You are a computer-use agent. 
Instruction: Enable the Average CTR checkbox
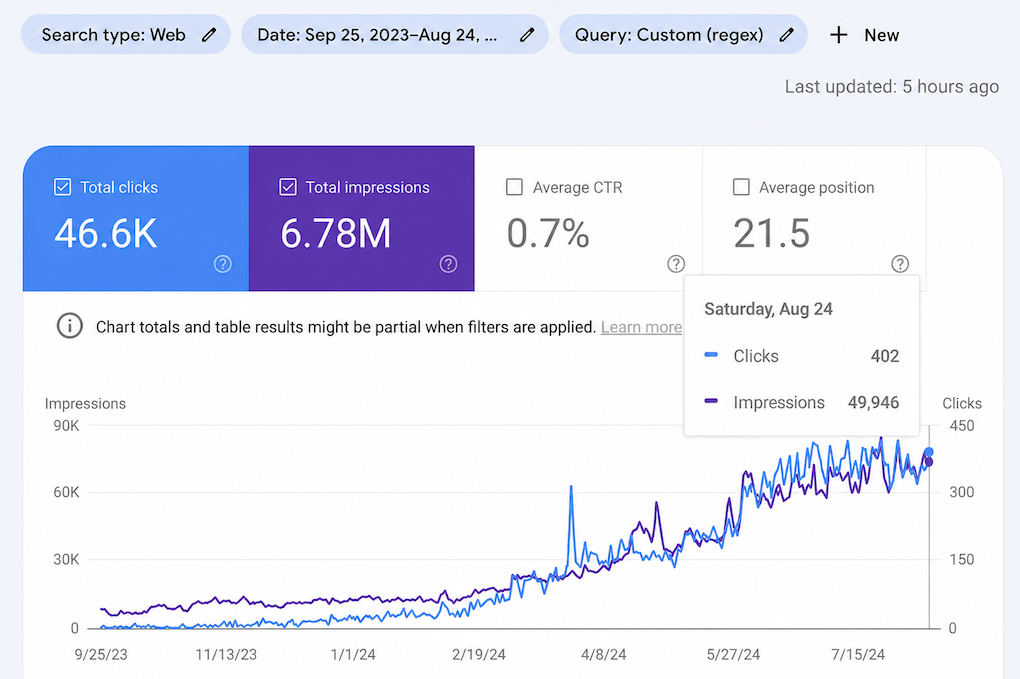(514, 187)
